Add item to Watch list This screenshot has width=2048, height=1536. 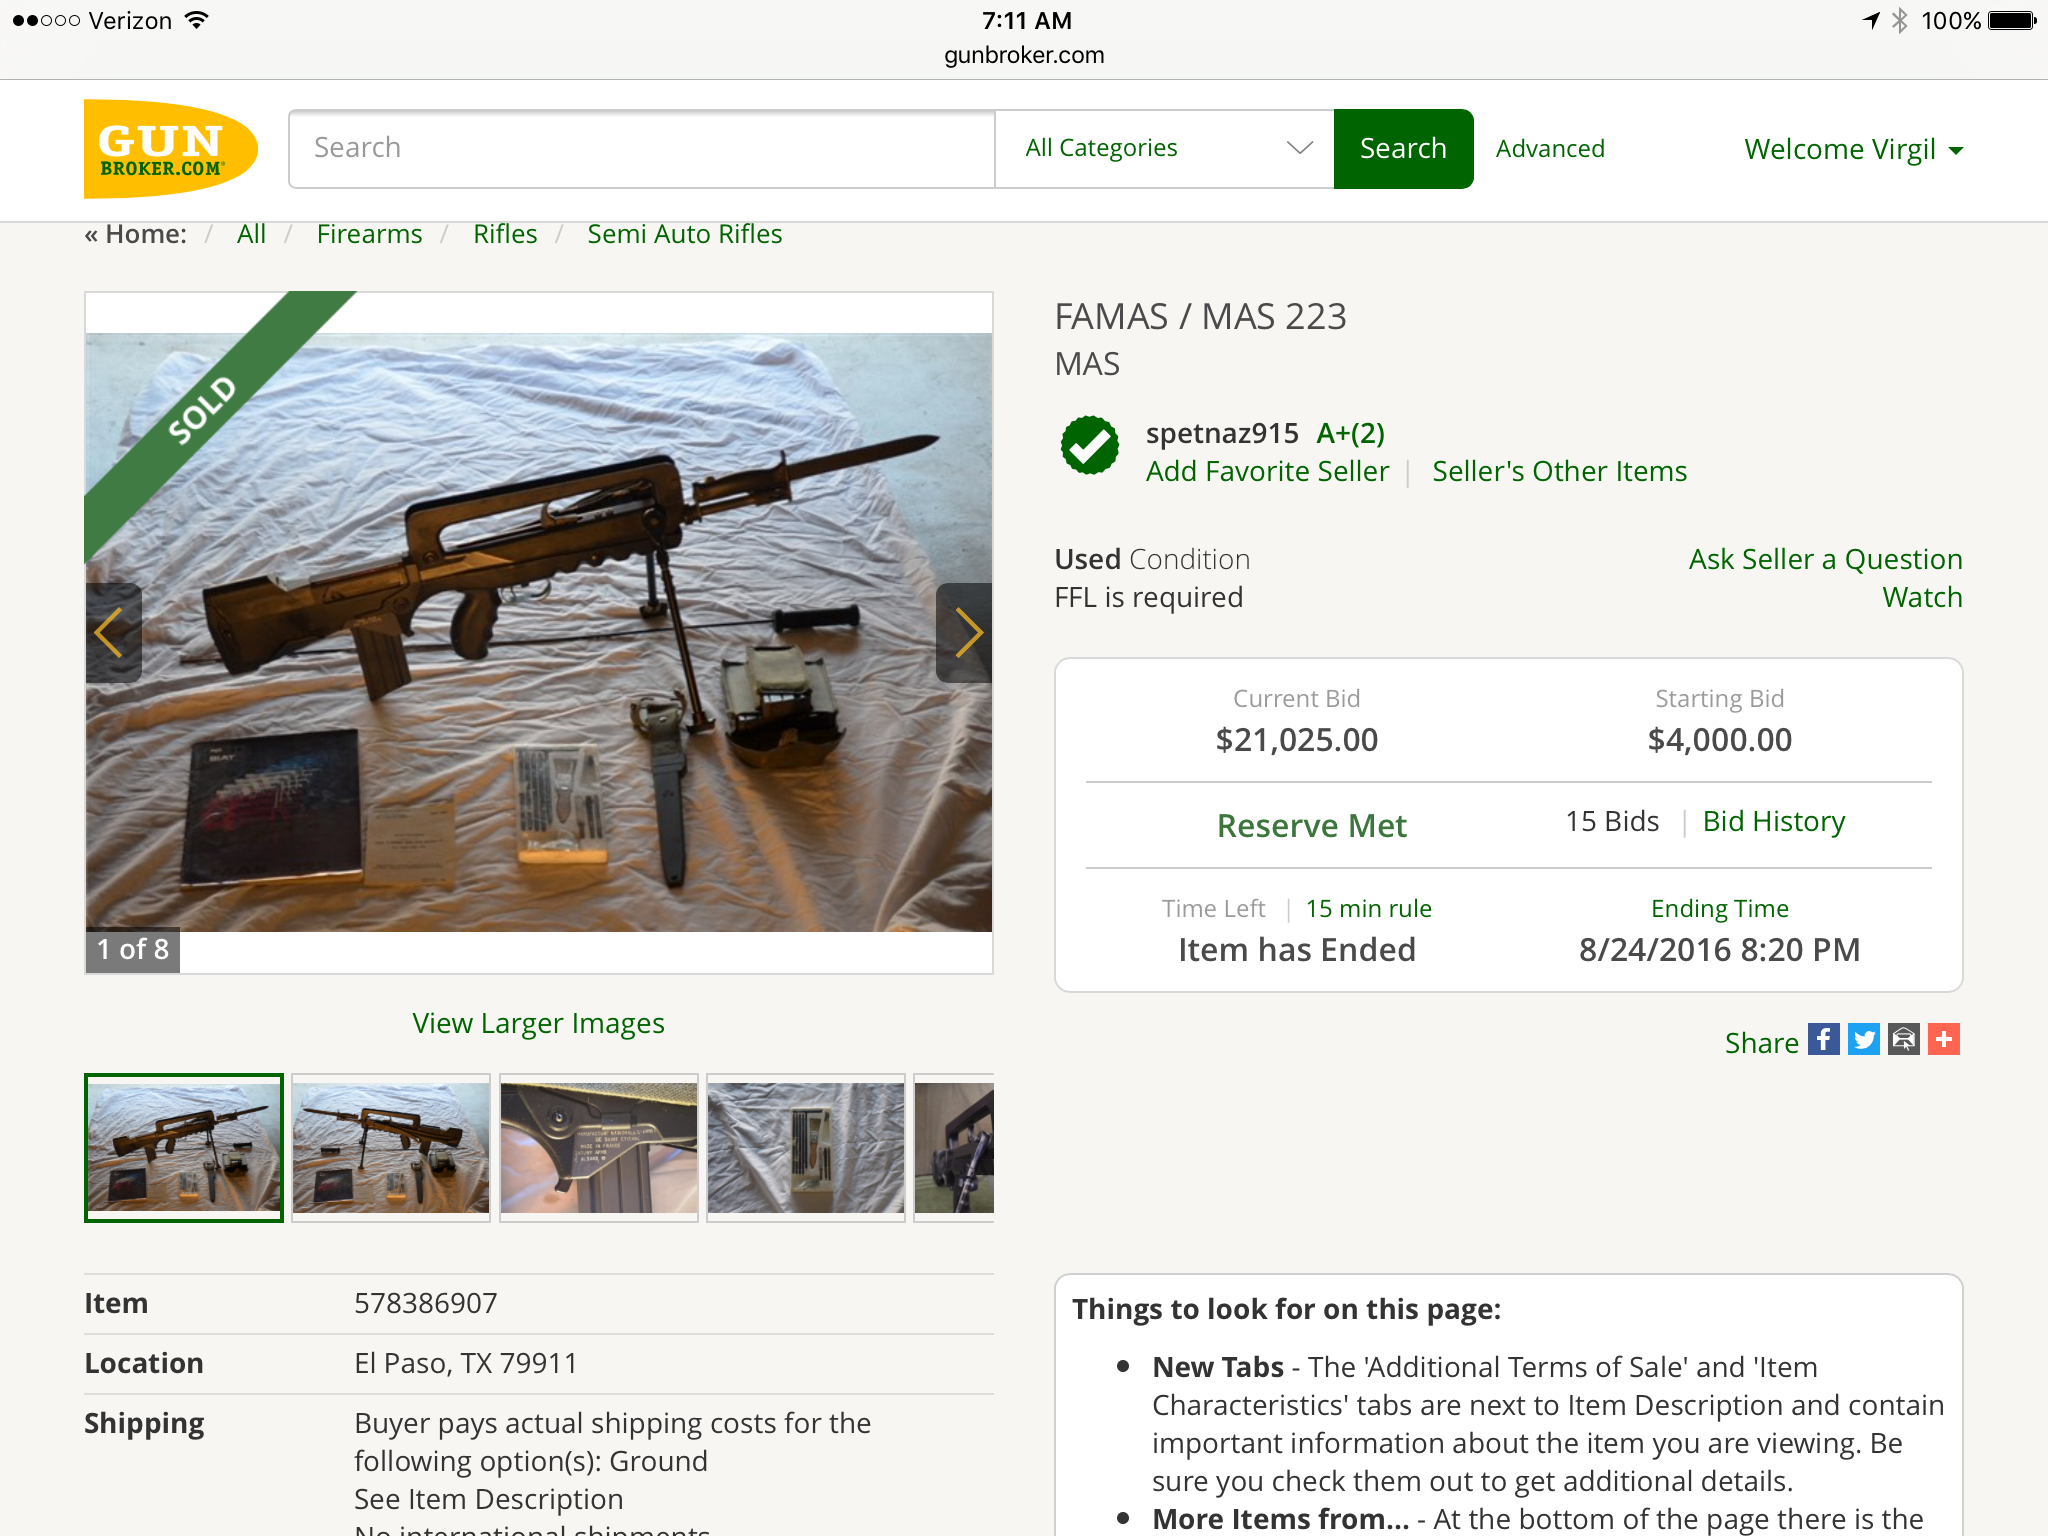(1922, 597)
